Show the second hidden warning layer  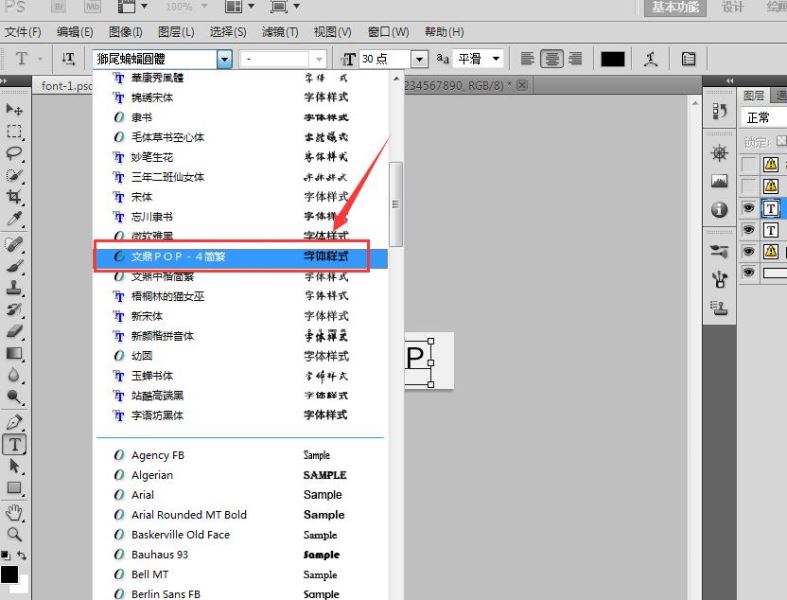(x=749, y=186)
